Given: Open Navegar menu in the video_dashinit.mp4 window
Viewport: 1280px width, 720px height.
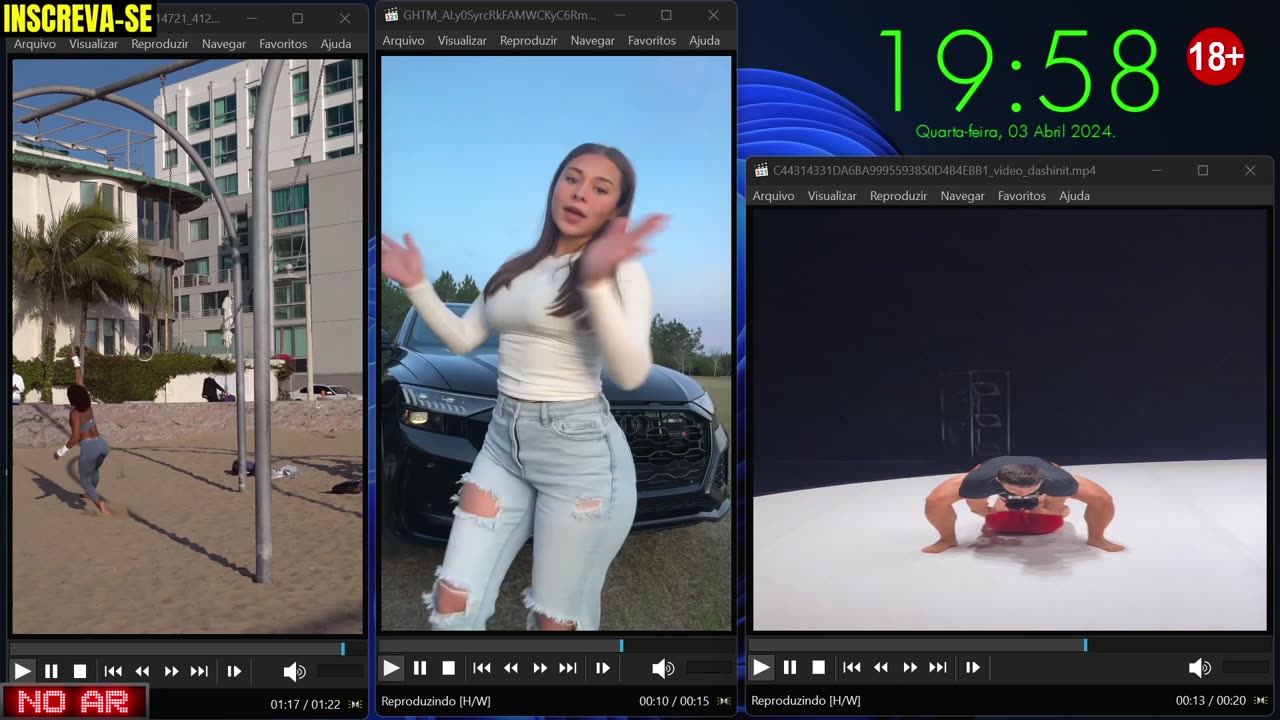Looking at the screenshot, I should [x=963, y=196].
